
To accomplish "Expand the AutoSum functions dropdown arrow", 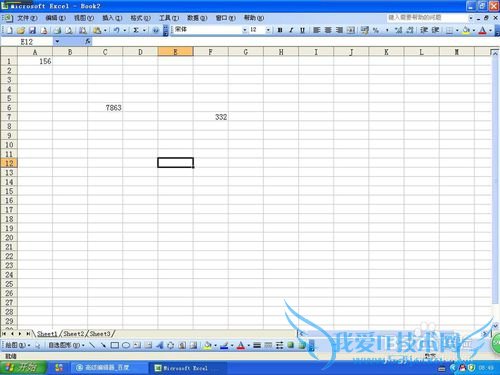I will click(144, 30).
